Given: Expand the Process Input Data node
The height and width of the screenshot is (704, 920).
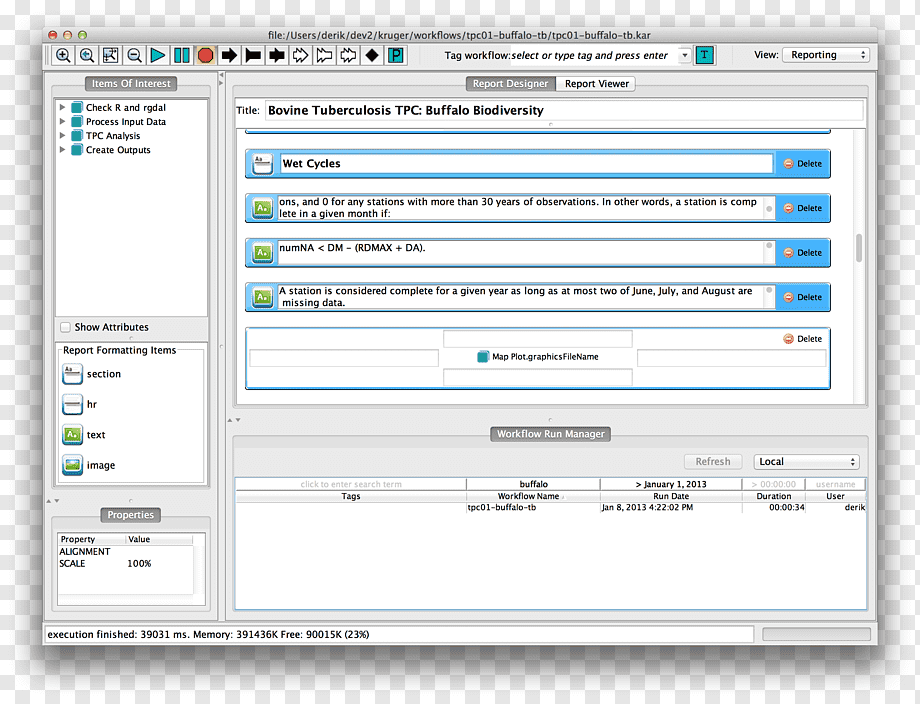Looking at the screenshot, I should click(62, 121).
